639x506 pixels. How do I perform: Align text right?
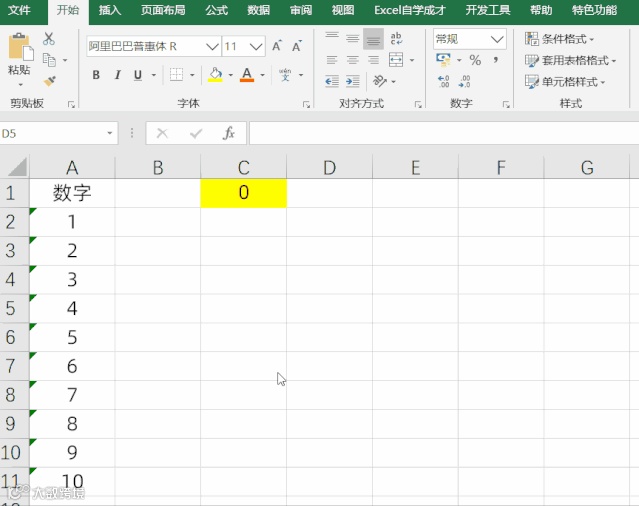373,60
